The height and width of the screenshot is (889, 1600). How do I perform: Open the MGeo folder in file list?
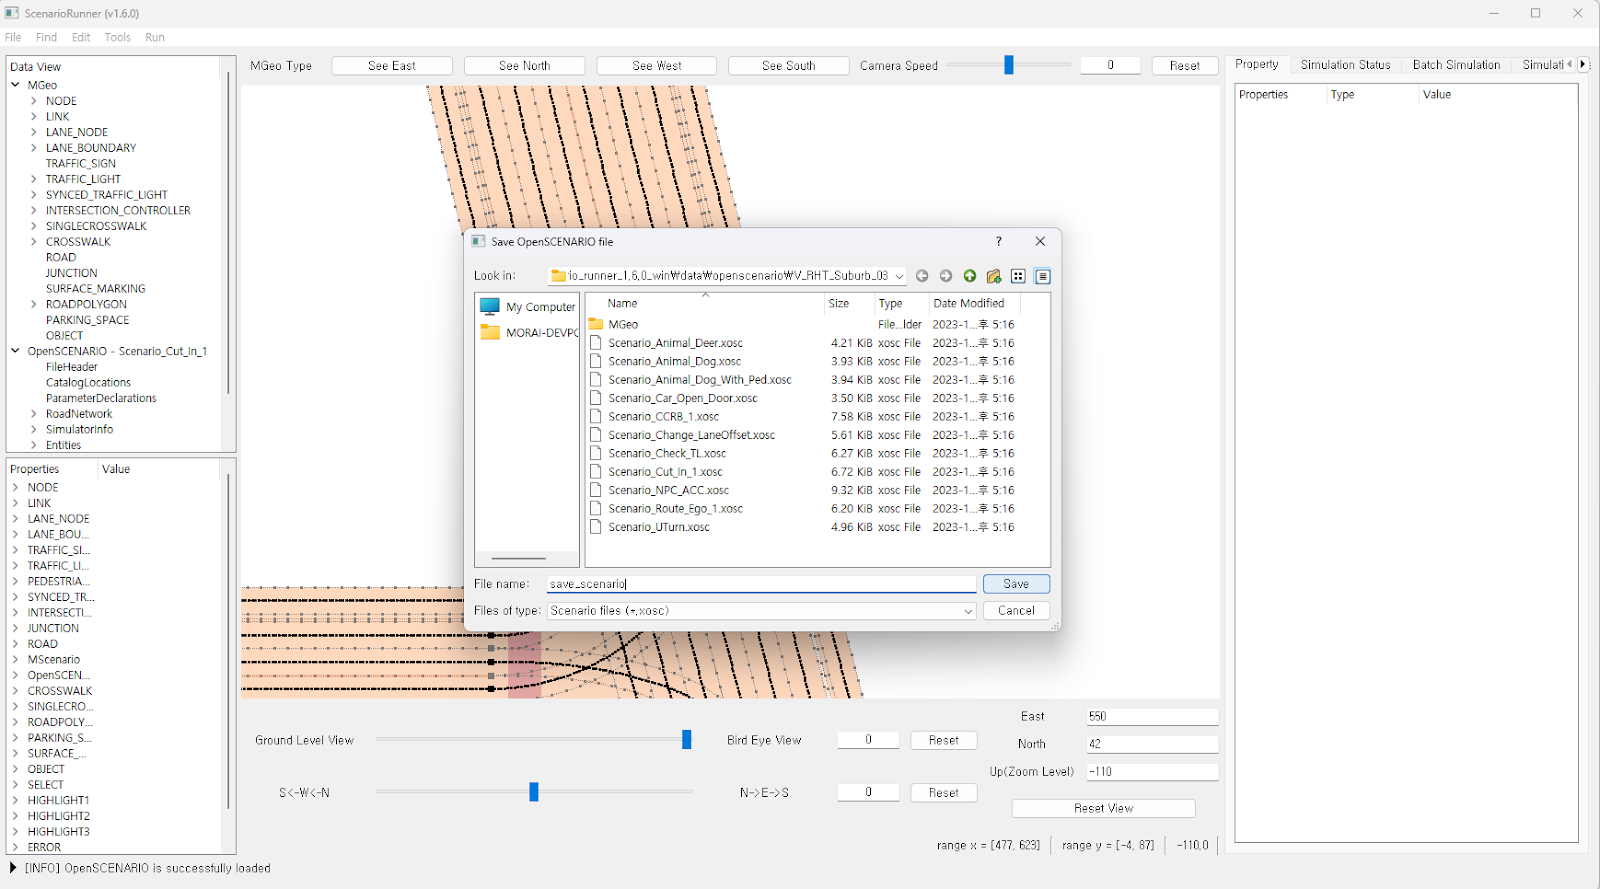click(622, 324)
